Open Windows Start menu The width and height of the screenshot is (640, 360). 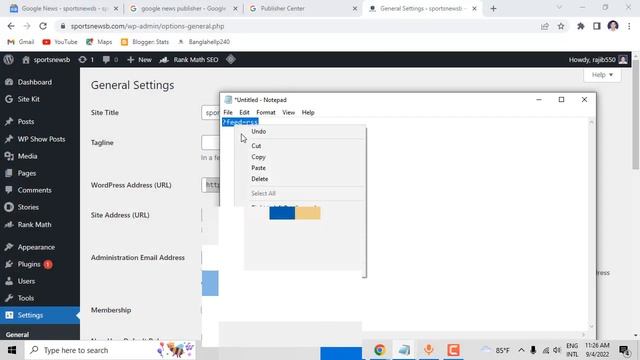(11, 350)
